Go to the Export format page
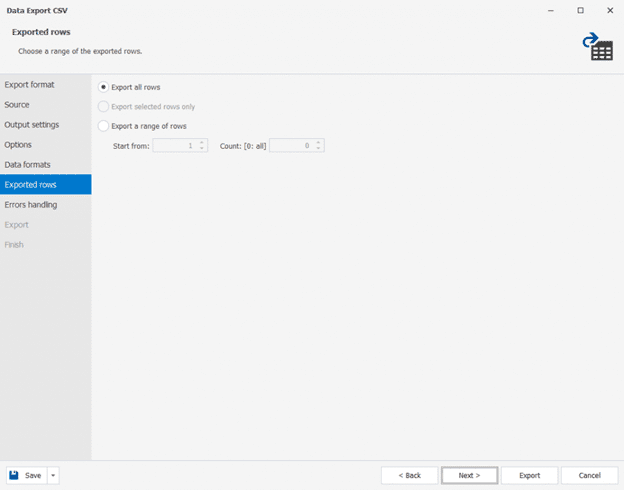 pos(30,85)
